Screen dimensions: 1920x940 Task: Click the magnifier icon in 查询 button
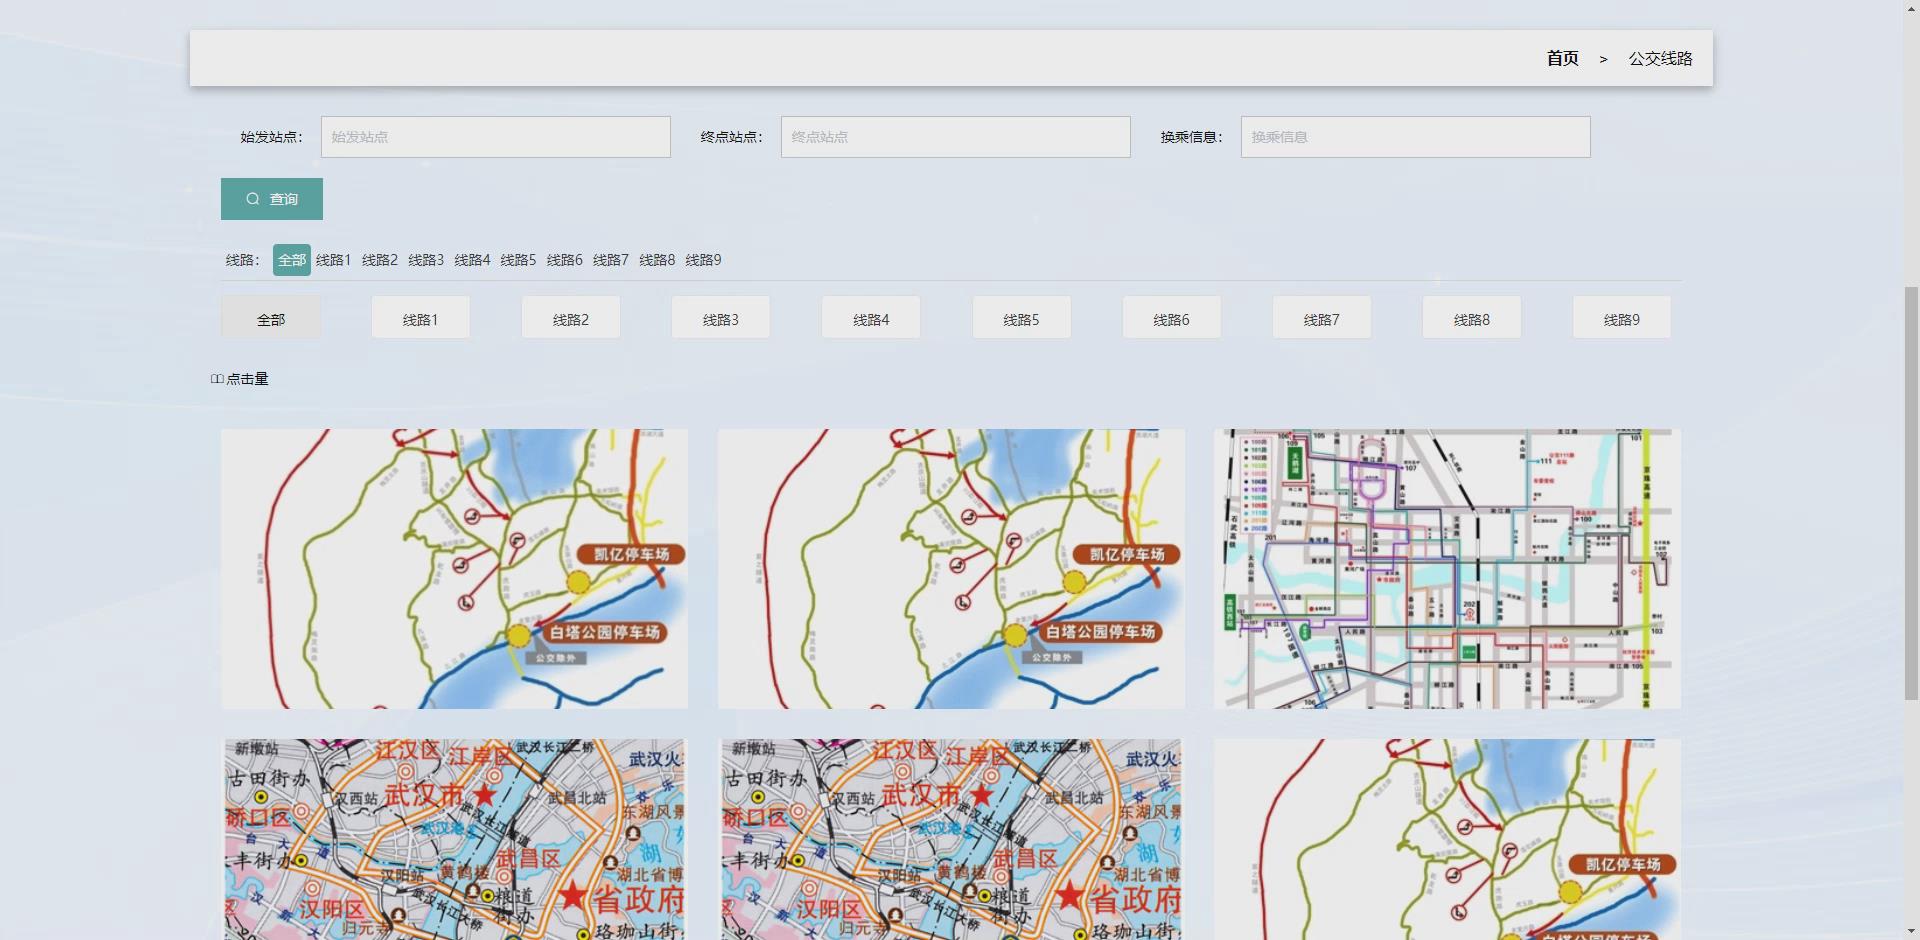[253, 199]
